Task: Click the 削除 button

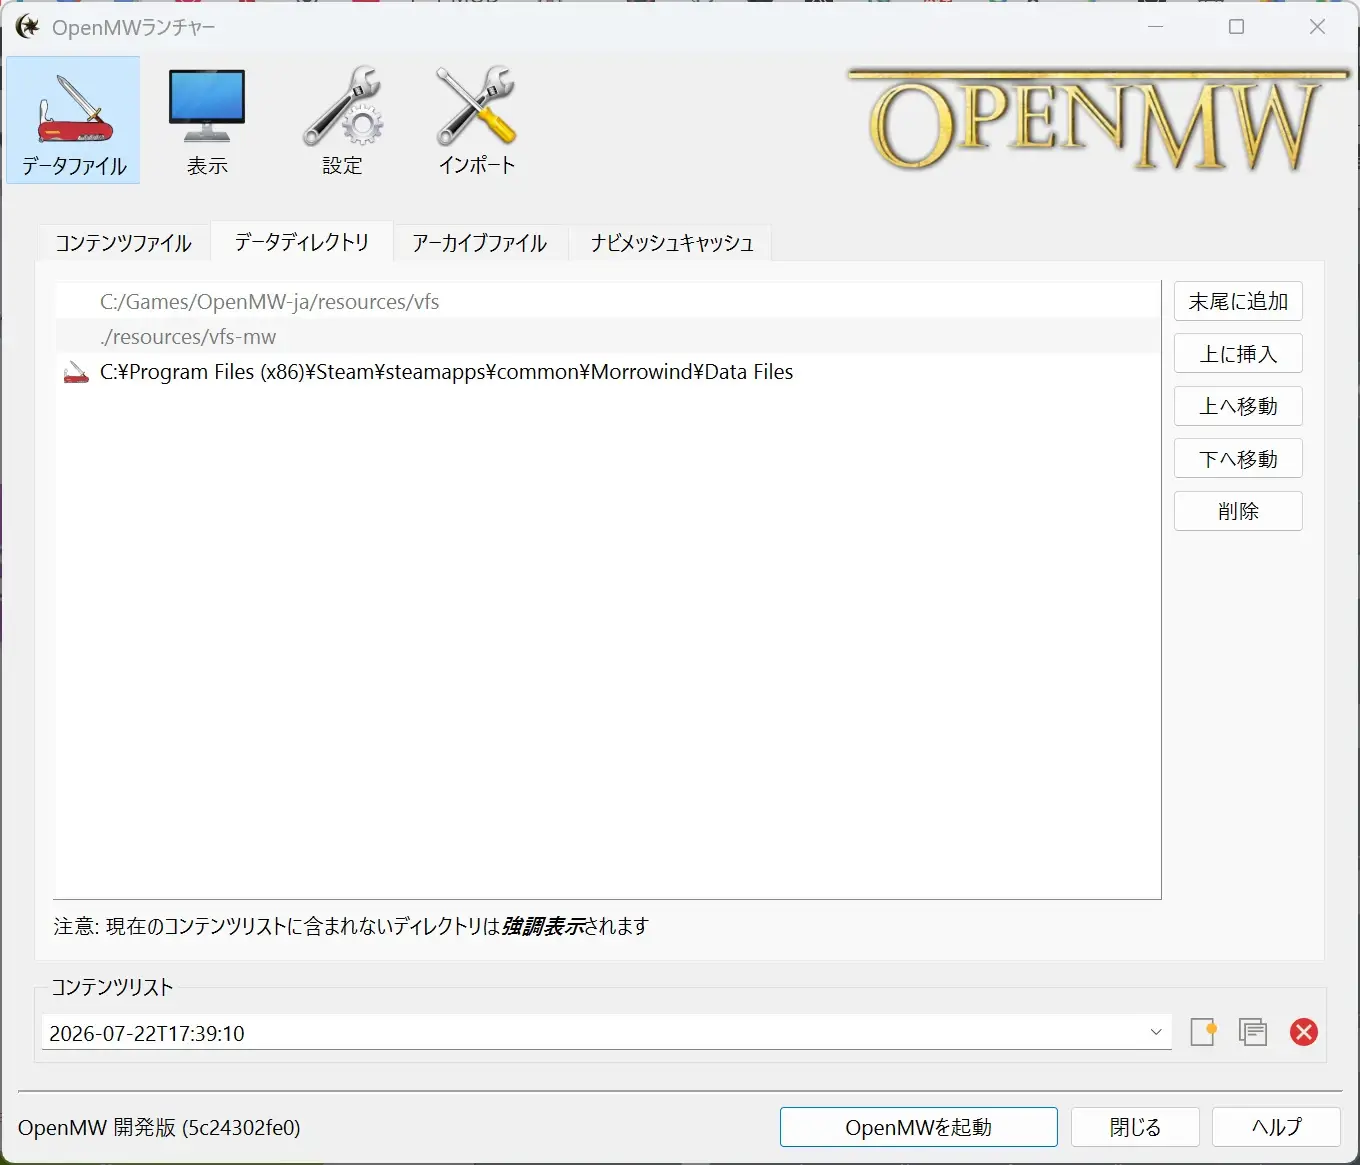Action: point(1238,511)
